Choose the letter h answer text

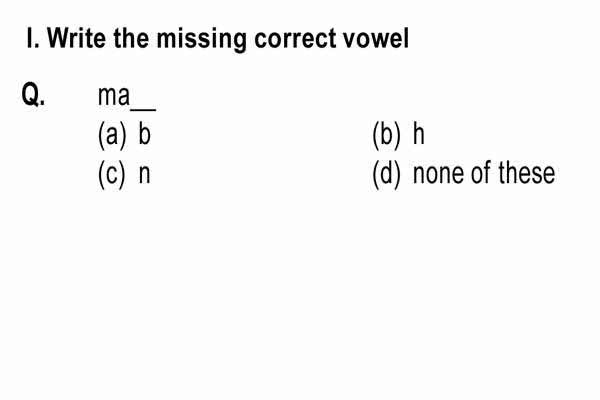(419, 134)
